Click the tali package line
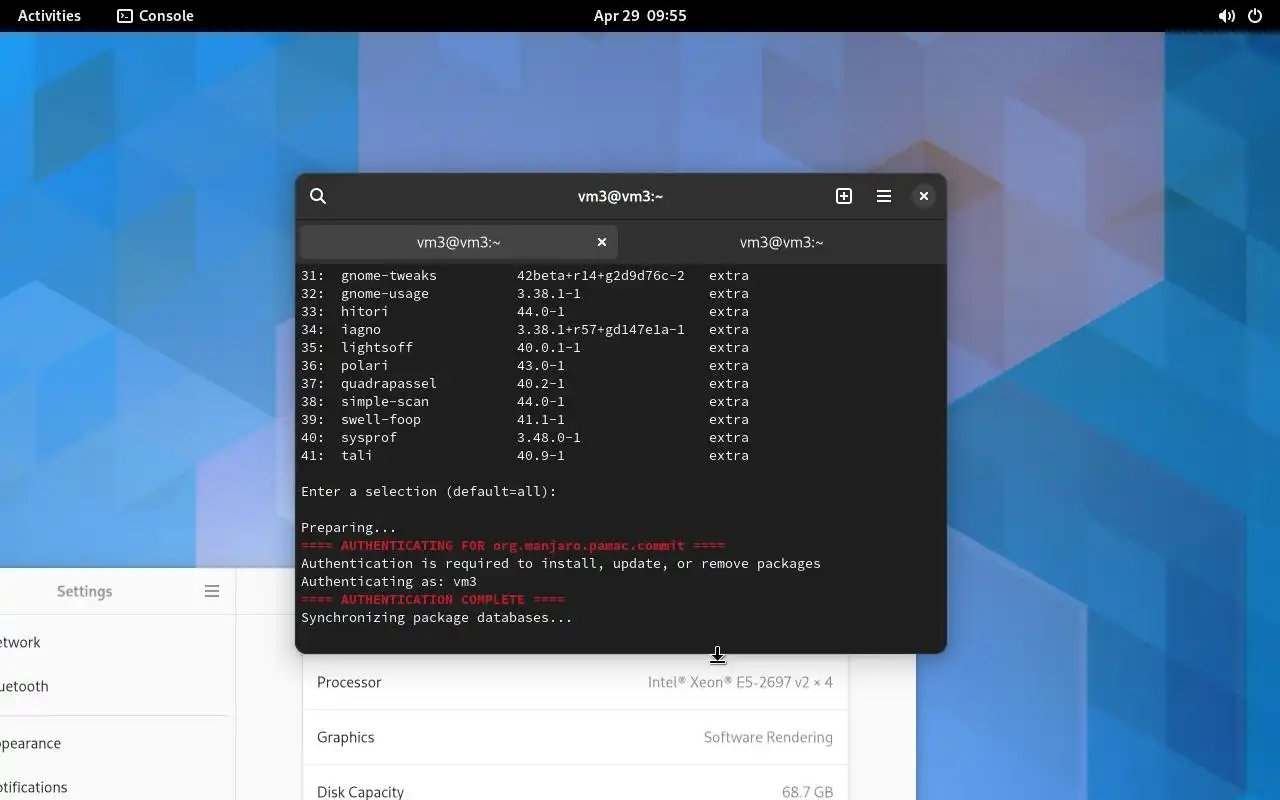The width and height of the screenshot is (1280, 800). pyautogui.click(x=525, y=455)
